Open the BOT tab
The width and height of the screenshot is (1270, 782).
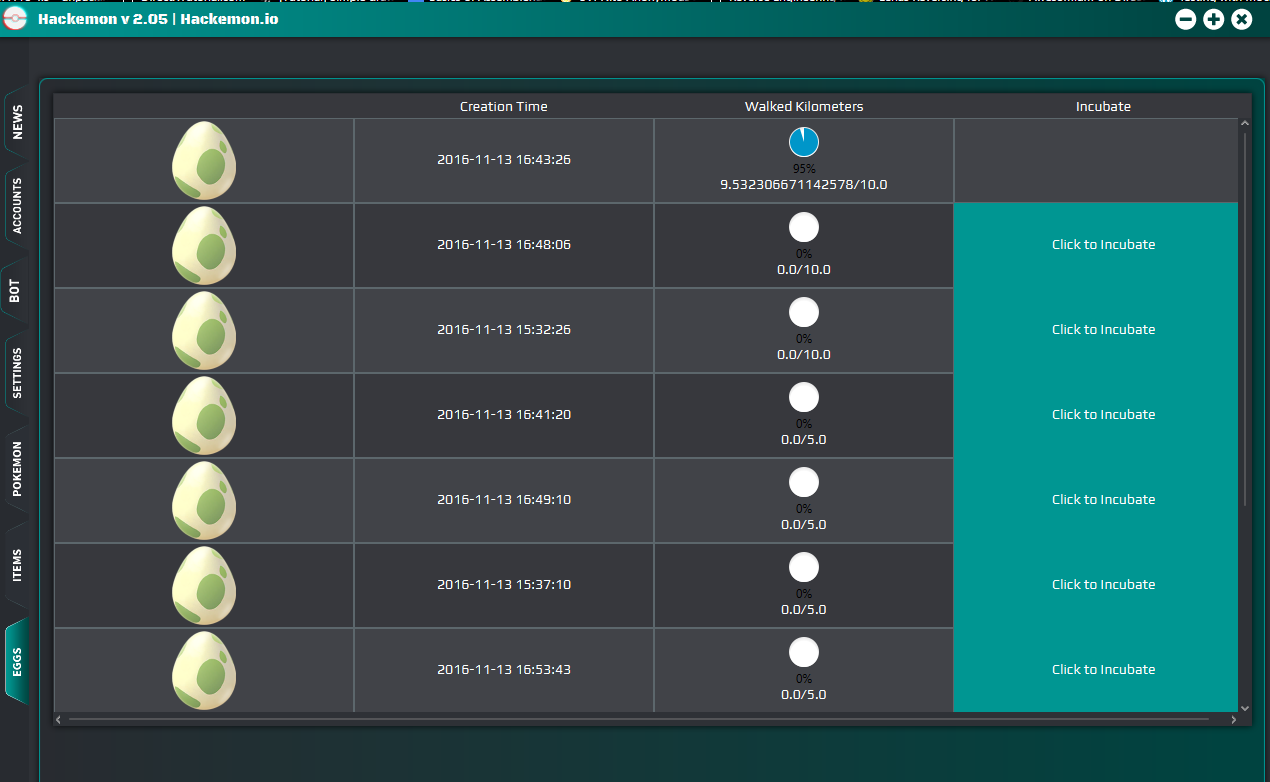(x=16, y=291)
